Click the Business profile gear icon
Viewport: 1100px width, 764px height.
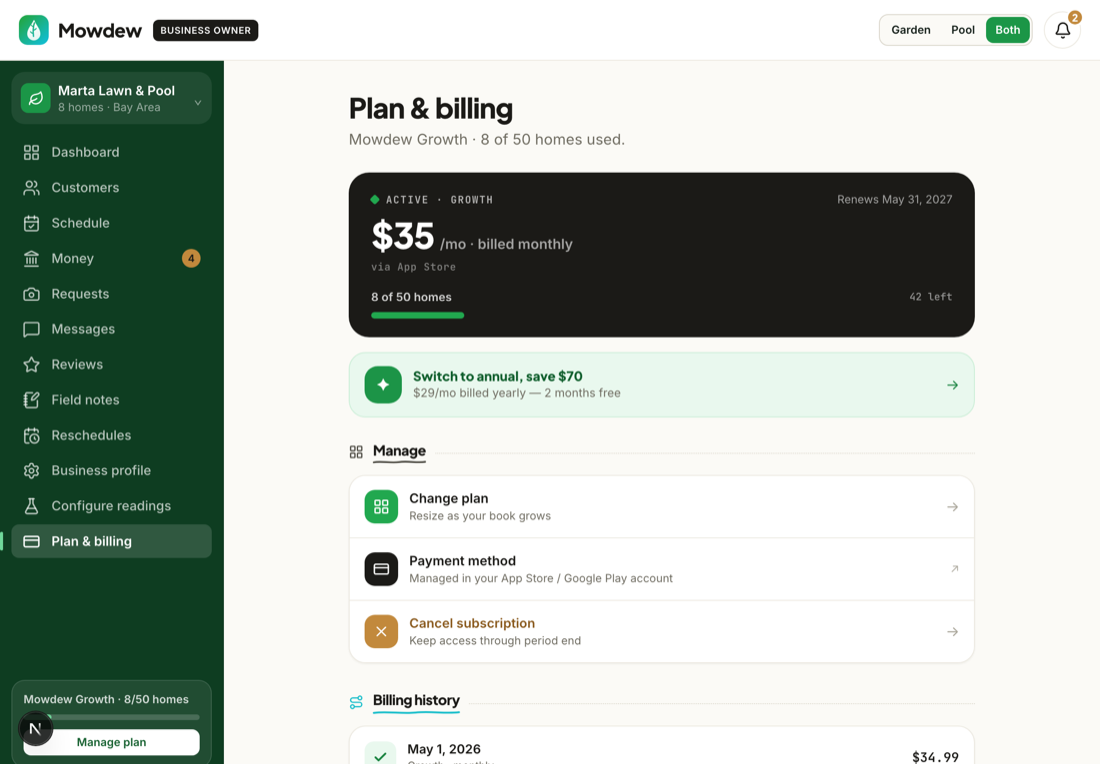[x=32, y=471]
